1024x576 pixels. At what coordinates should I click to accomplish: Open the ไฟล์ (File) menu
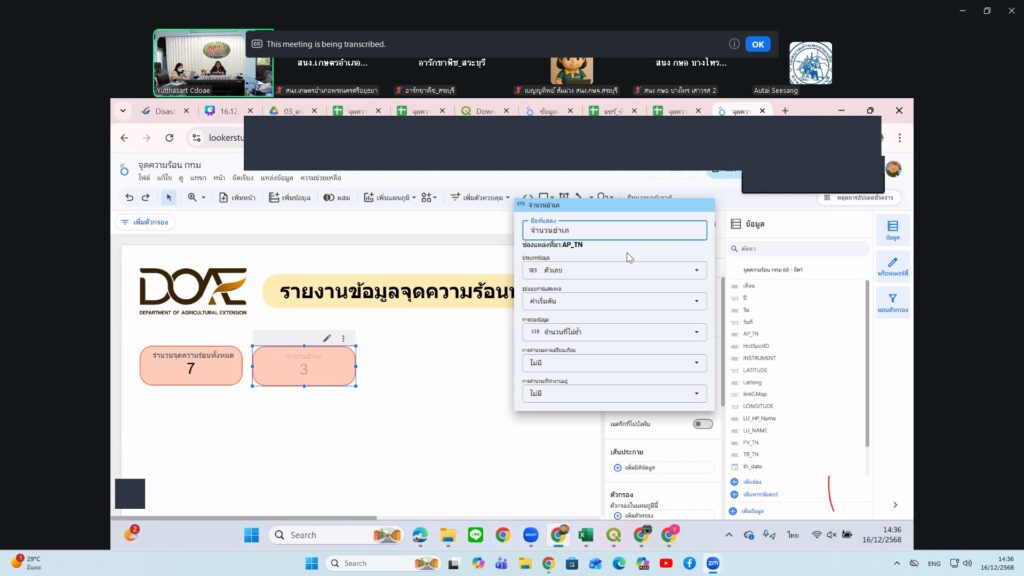[144, 178]
